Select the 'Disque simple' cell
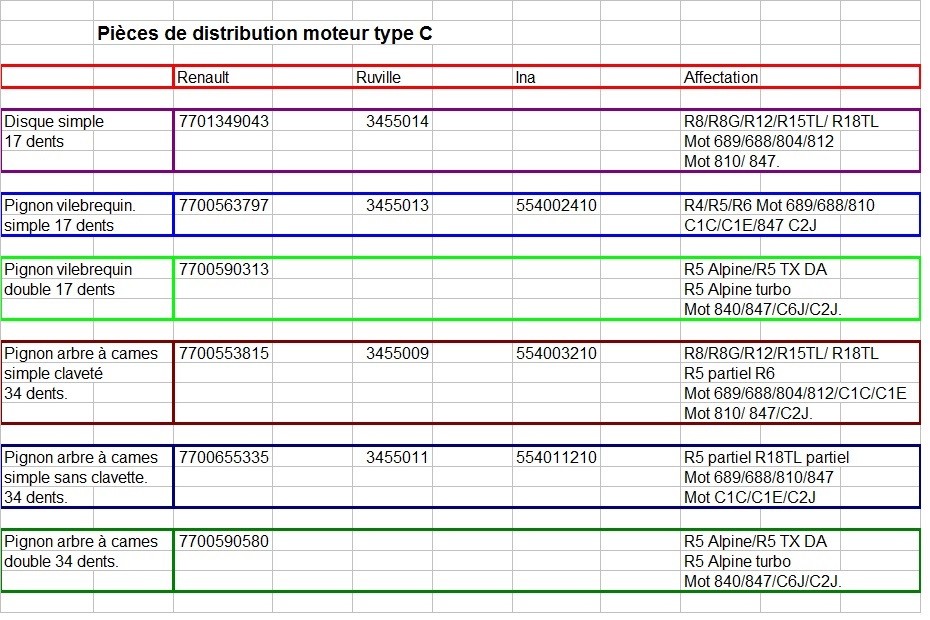 (54, 122)
